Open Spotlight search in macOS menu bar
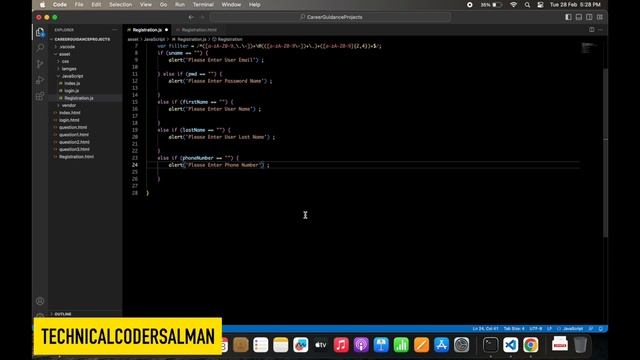The width and height of the screenshot is (640, 360). tap(527, 5)
